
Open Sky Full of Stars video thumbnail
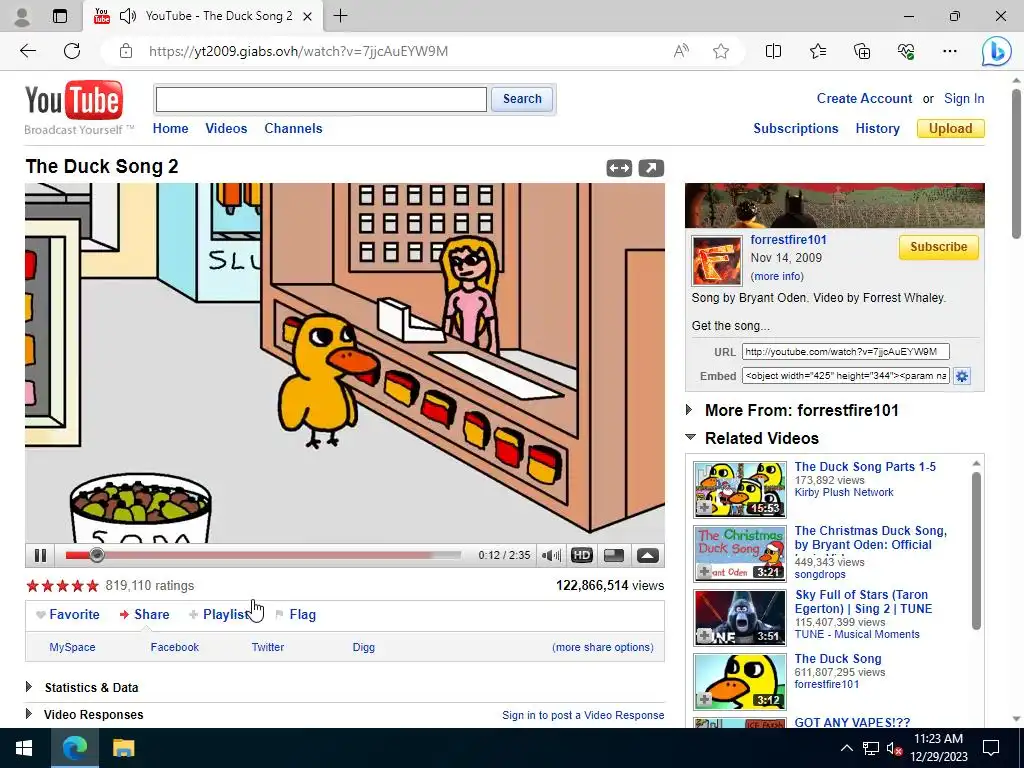[x=740, y=618]
